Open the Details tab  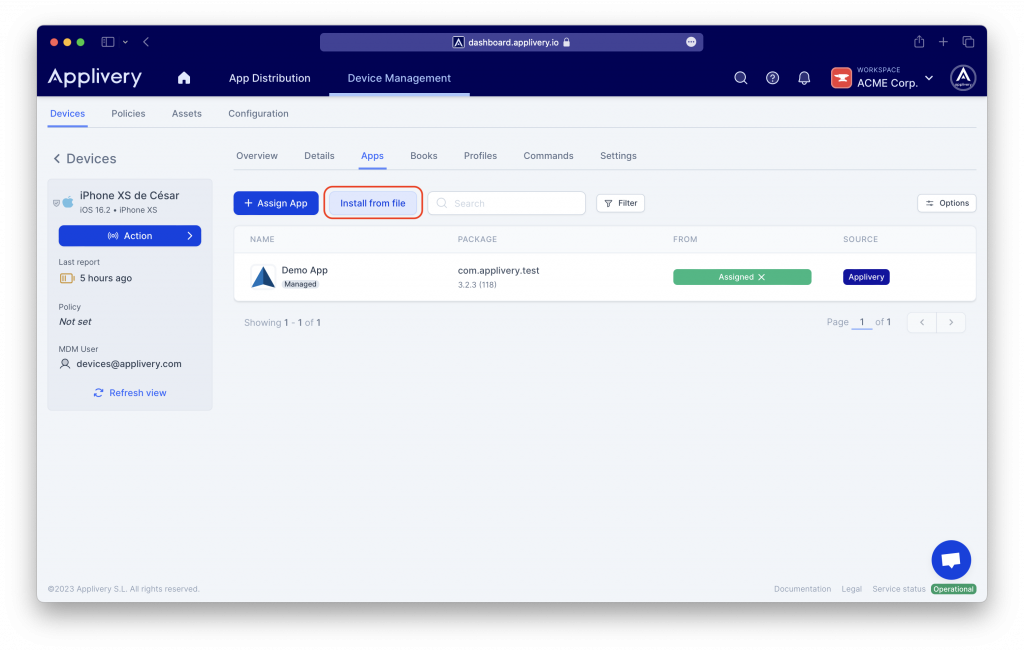coord(319,156)
